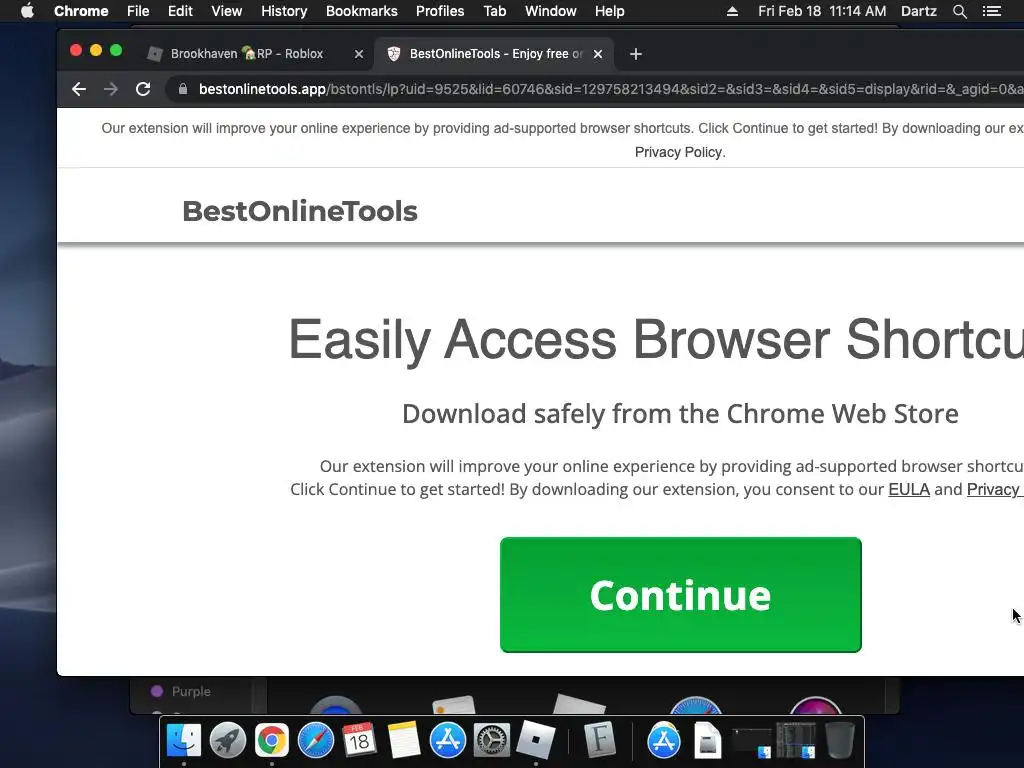Image resolution: width=1024 pixels, height=768 pixels.
Task: Open Safari compass icon in dock
Action: (x=315, y=741)
